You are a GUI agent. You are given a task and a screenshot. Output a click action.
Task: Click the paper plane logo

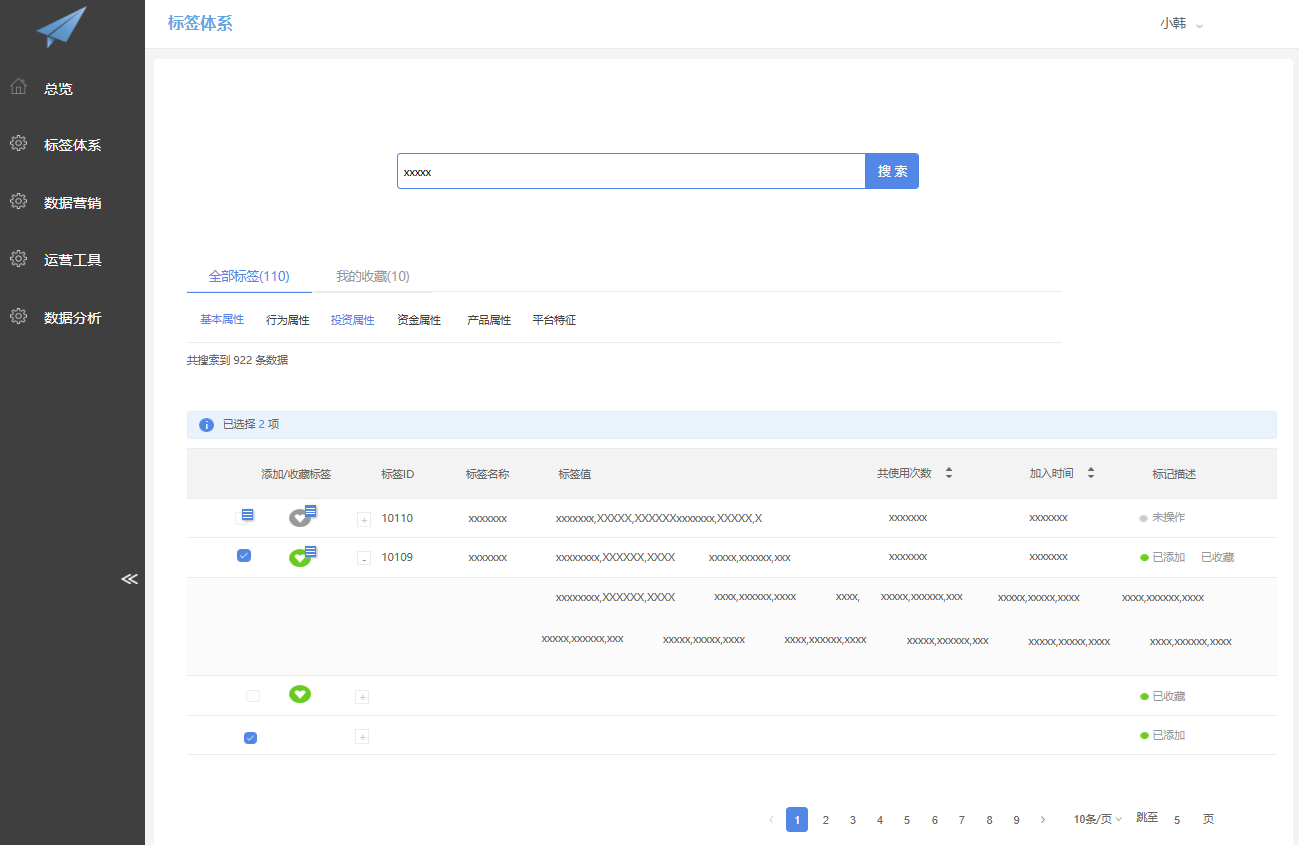[62, 27]
